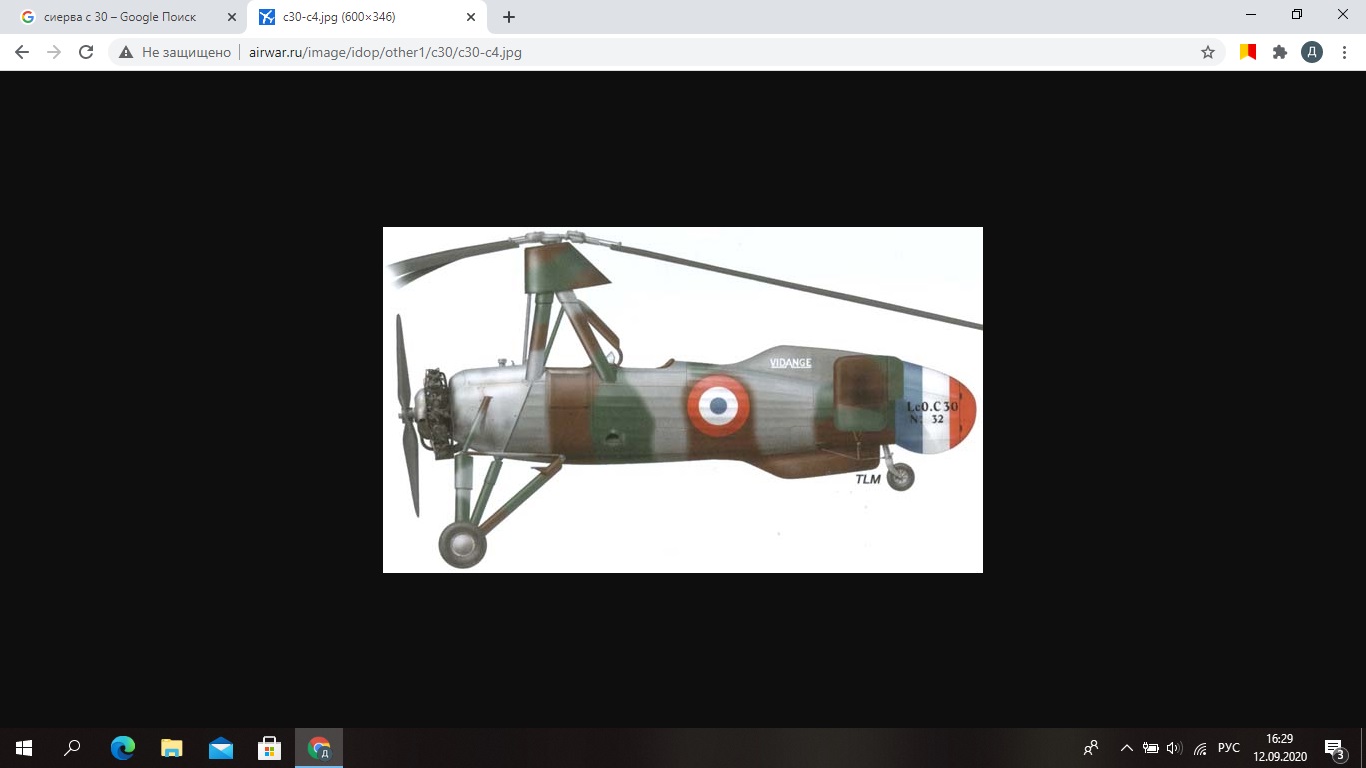Screen dimensions: 1366x768
Task: Switch to the Google search tab
Action: tap(123, 17)
